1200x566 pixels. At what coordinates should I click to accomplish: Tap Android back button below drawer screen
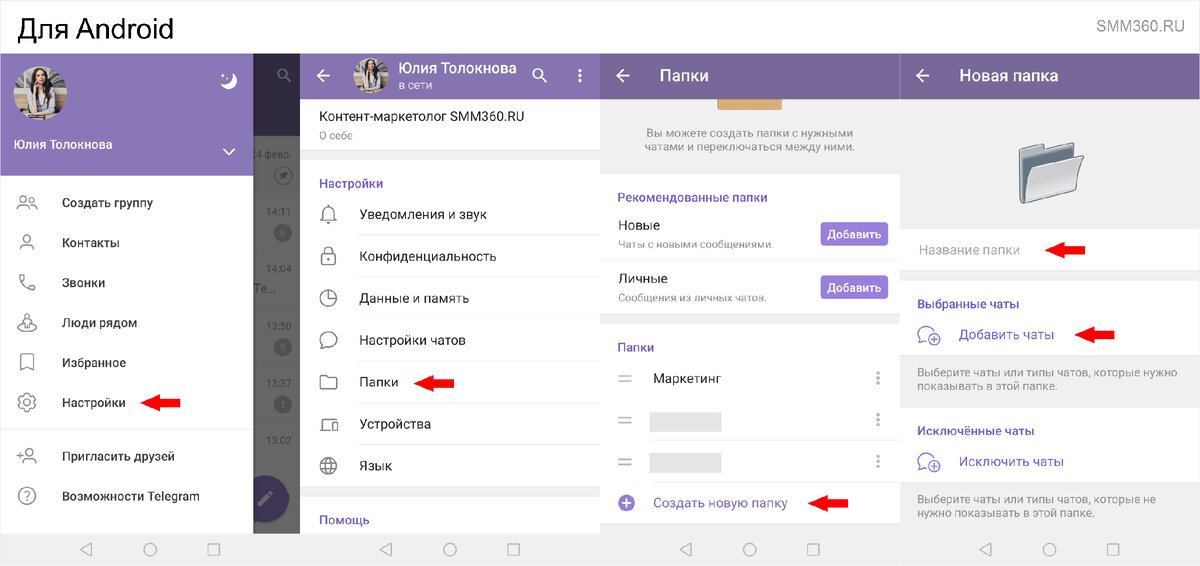(x=85, y=549)
